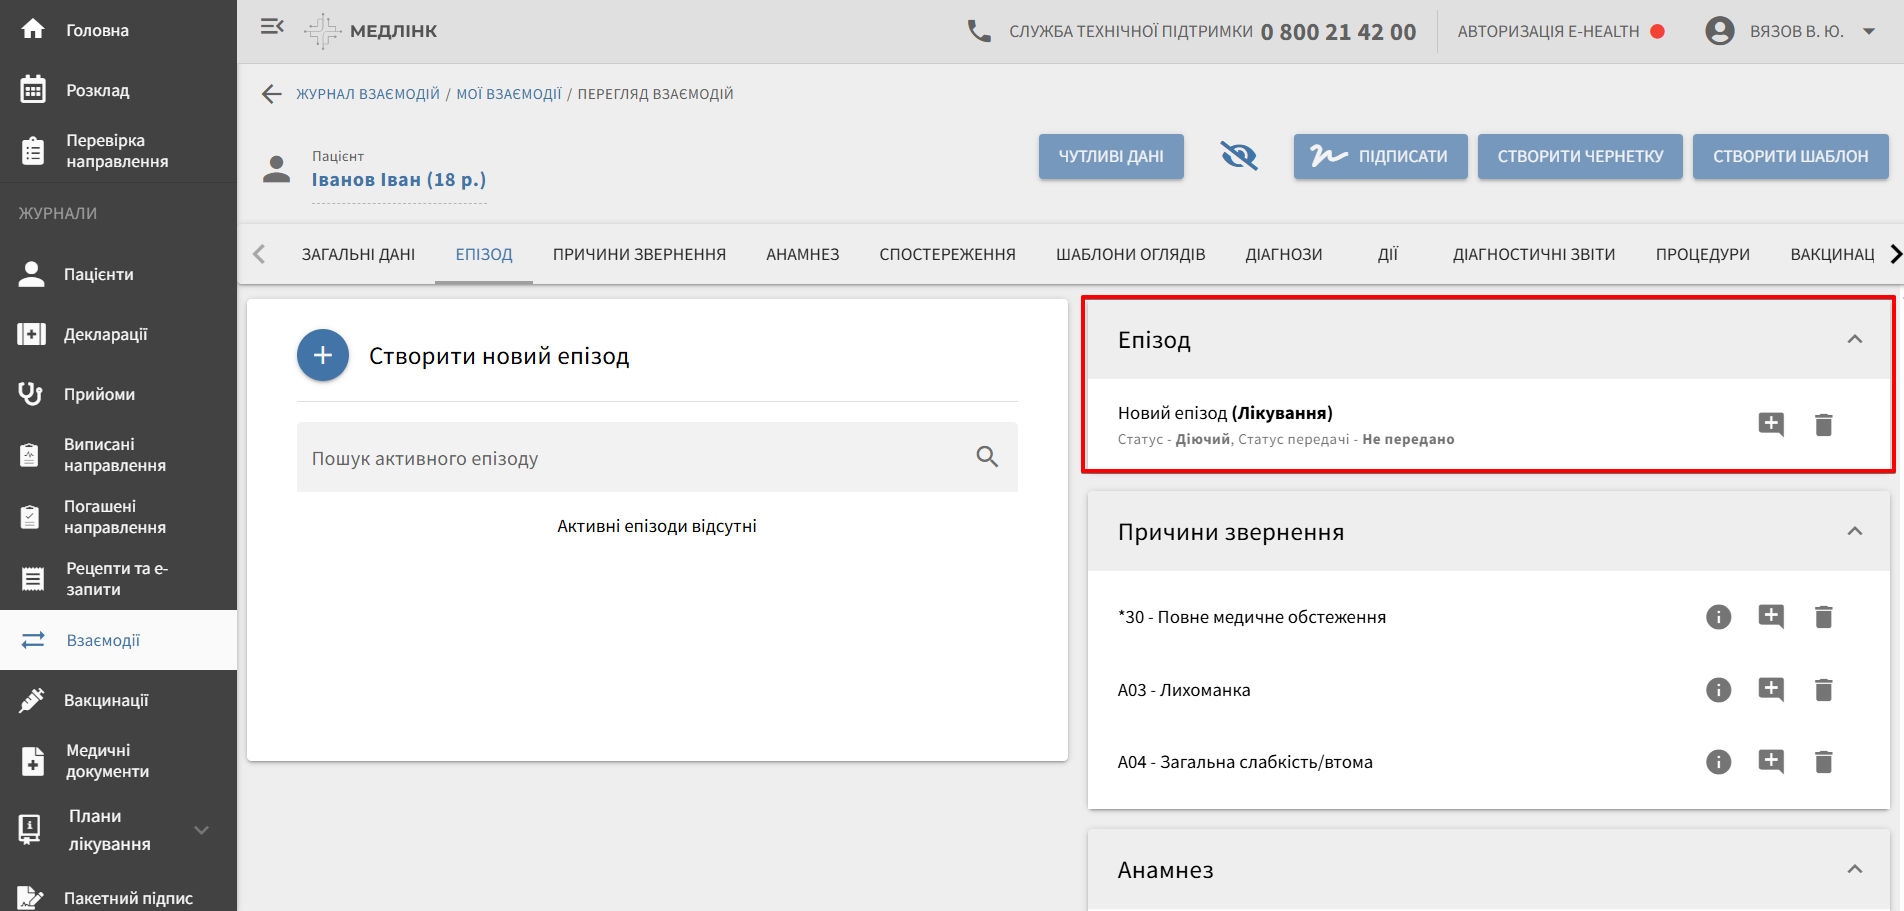Image resolution: width=1904 pixels, height=911 pixels.
Task: Click the Створити чернетку button
Action: (1579, 157)
